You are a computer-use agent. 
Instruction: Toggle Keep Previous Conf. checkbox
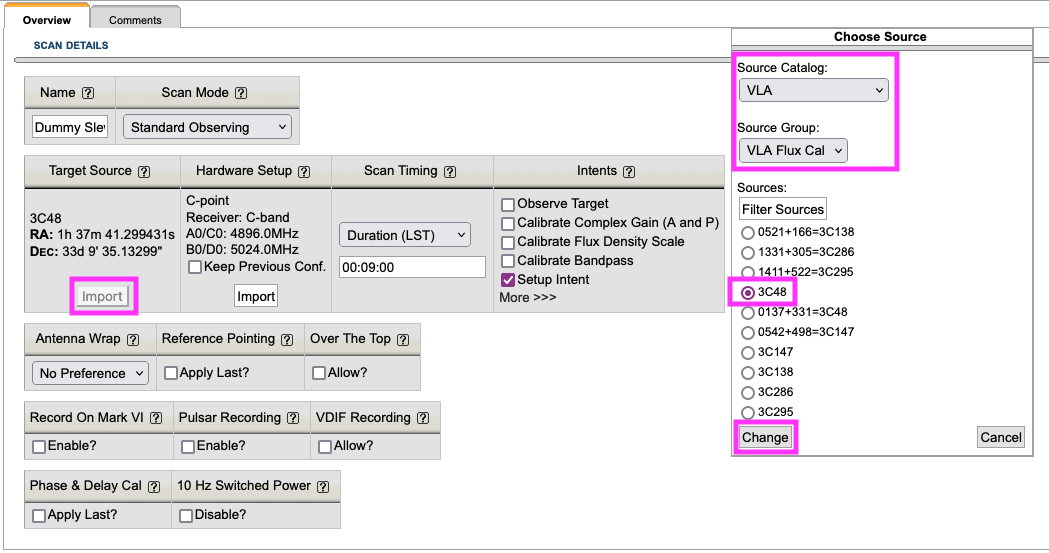click(x=195, y=267)
